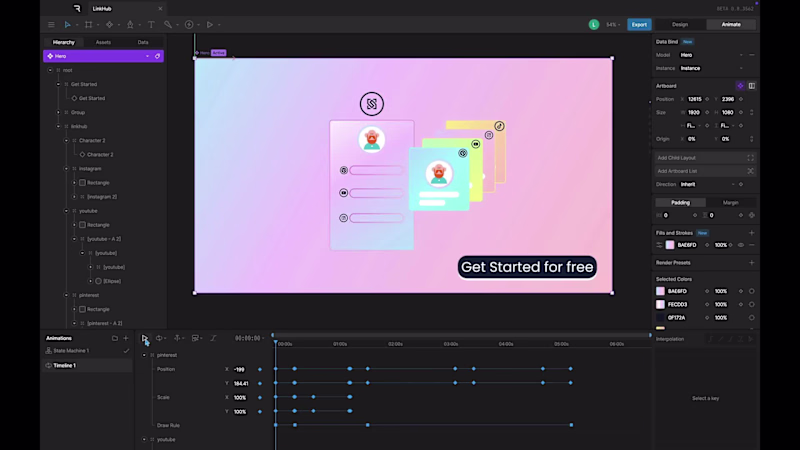Toggle visibility of BAE6FD fill
Viewport: 800px width, 450px height.
point(741,245)
